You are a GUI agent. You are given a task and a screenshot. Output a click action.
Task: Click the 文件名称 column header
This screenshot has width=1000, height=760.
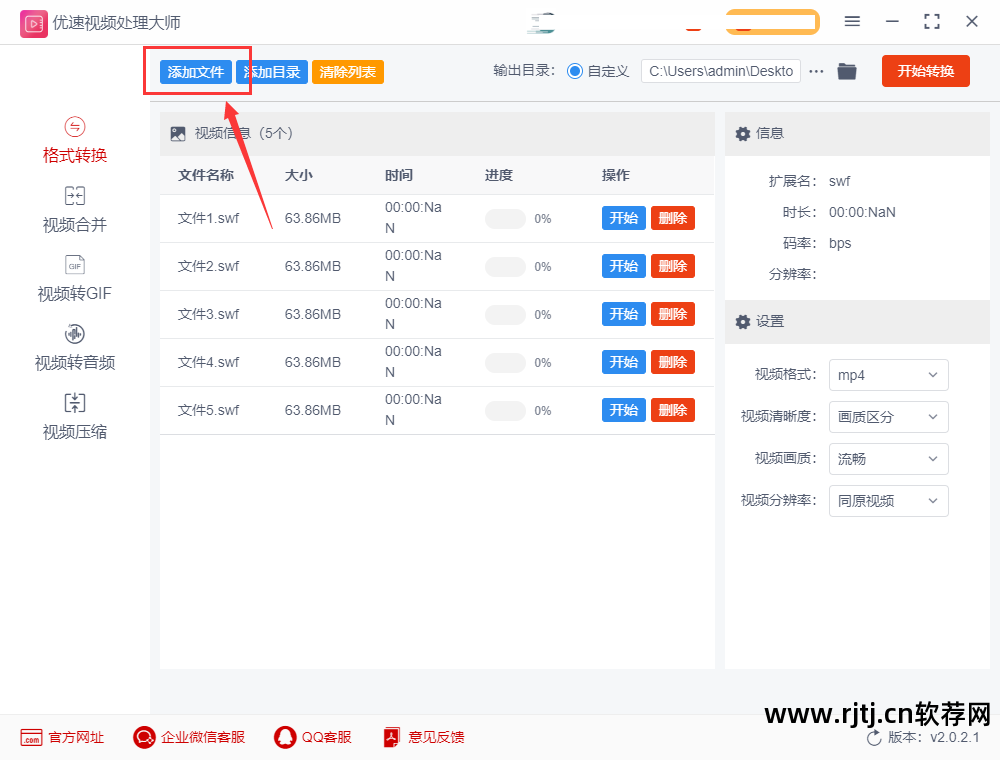point(206,175)
